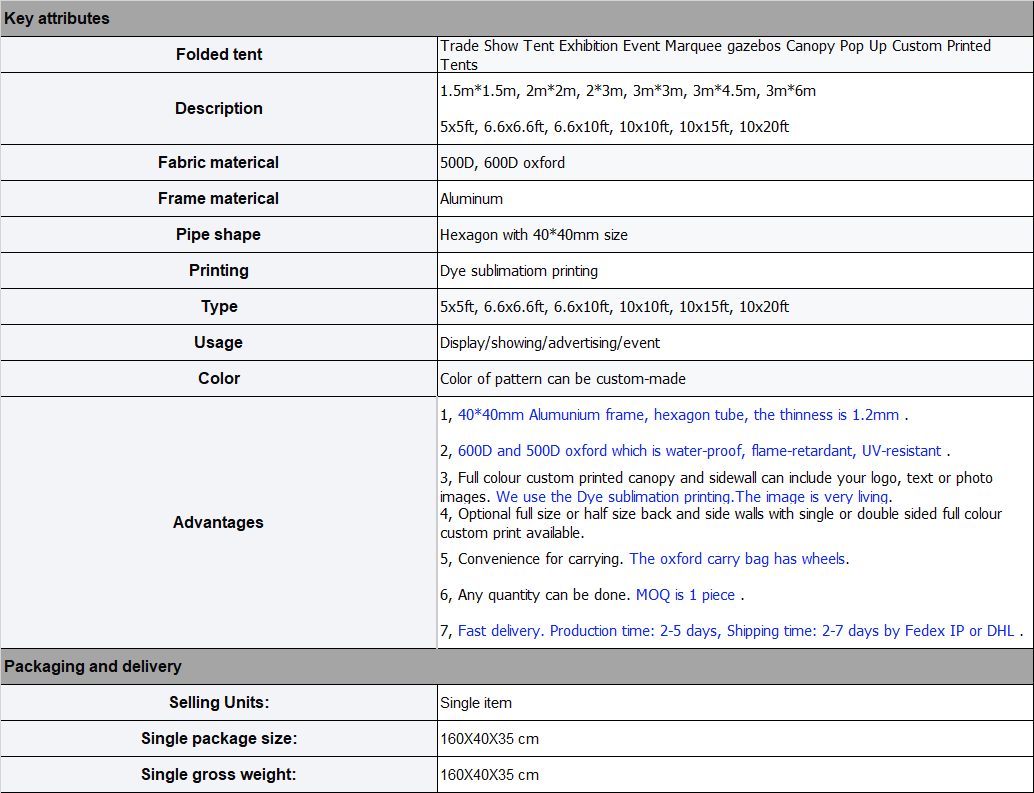Click the 'Aluminum' value cell

coord(735,198)
